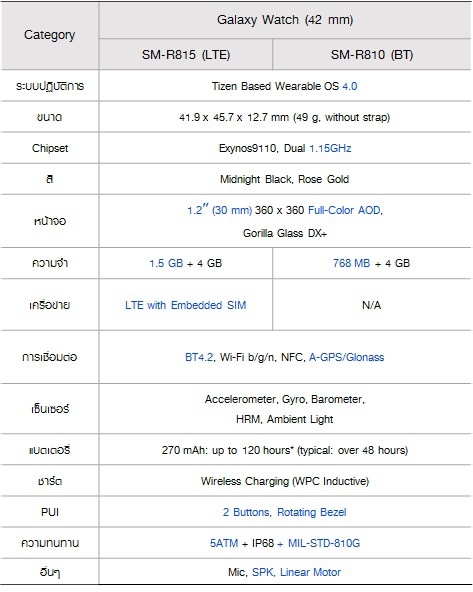Click 5ATM + IP68 + MIL-STD-810G cell
Viewport: 473px width, 592px height.
point(285,543)
